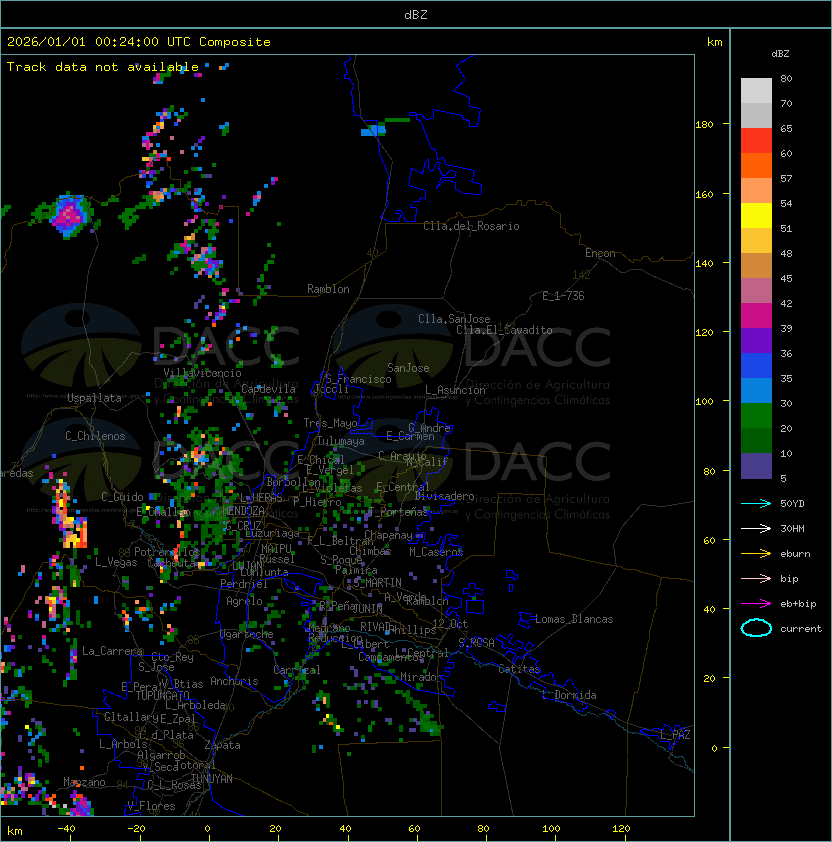Click the 'L_Asuncion' map label
This screenshot has height=842, width=832.
pos(455,390)
